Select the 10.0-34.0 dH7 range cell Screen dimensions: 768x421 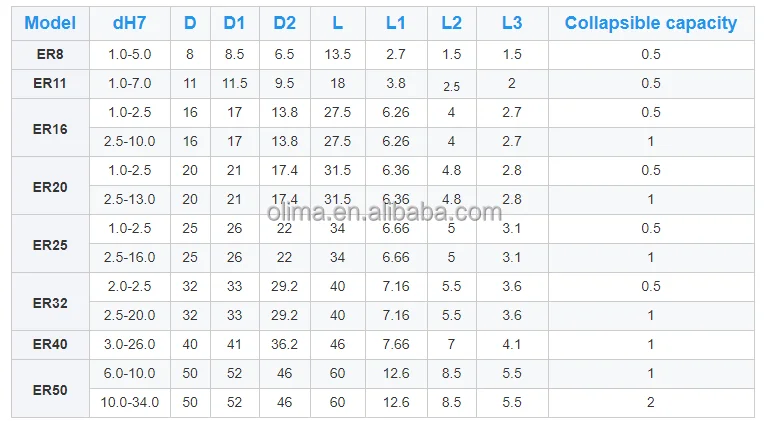tap(129, 402)
